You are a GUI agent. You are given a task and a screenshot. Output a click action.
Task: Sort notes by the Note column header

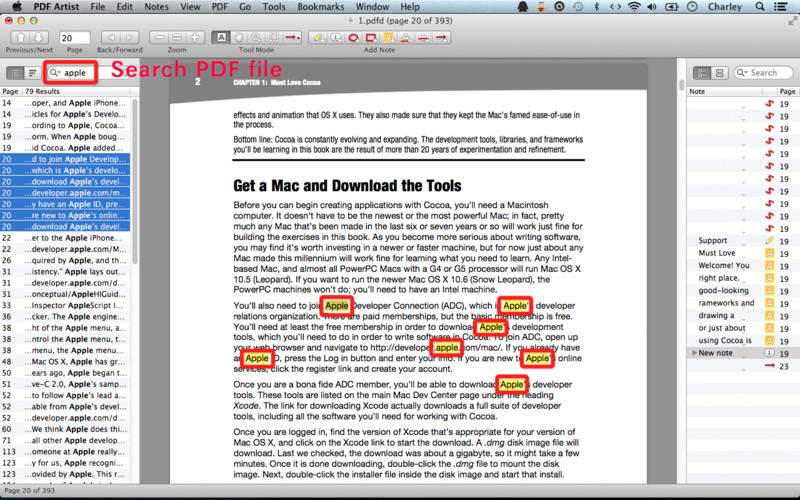[724, 91]
